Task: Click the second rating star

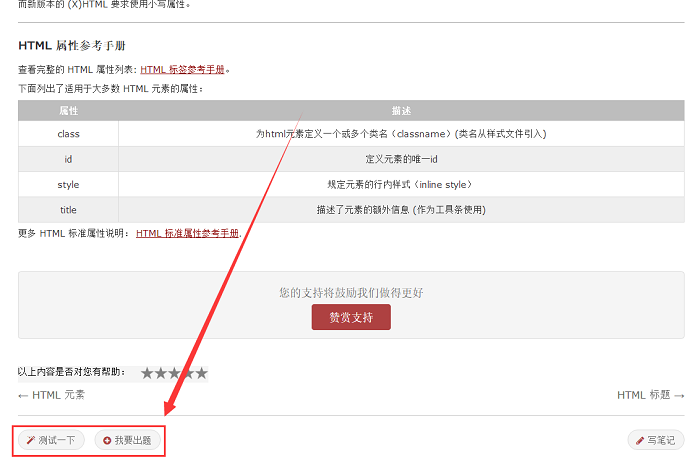Action: tap(161, 373)
